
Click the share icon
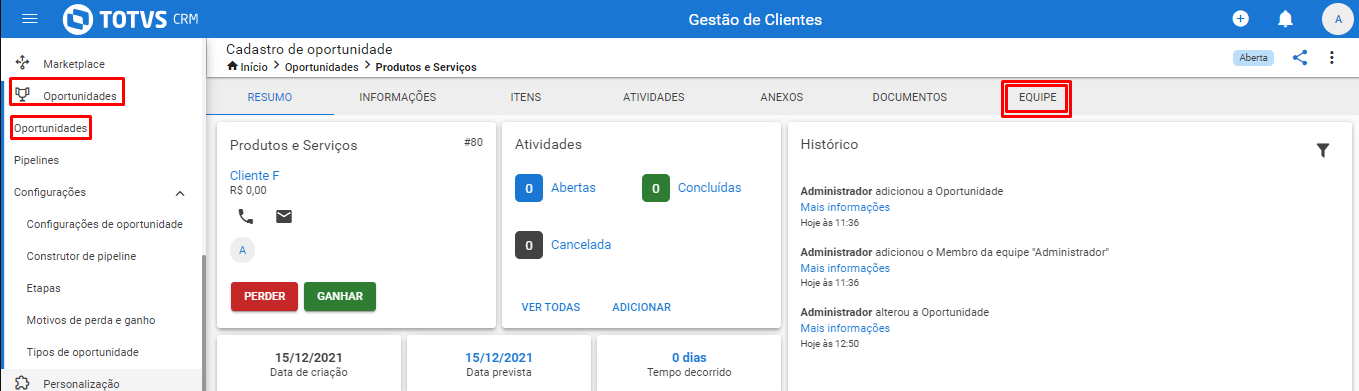[x=1300, y=57]
